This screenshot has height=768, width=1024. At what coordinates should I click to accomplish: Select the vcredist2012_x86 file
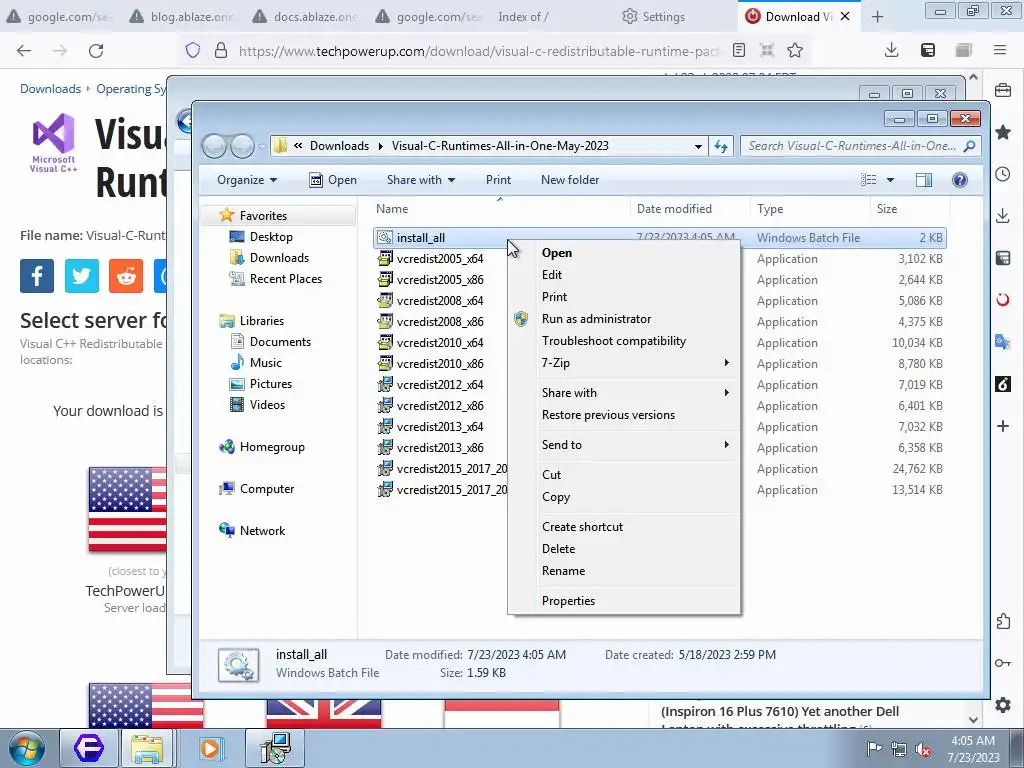pos(440,406)
